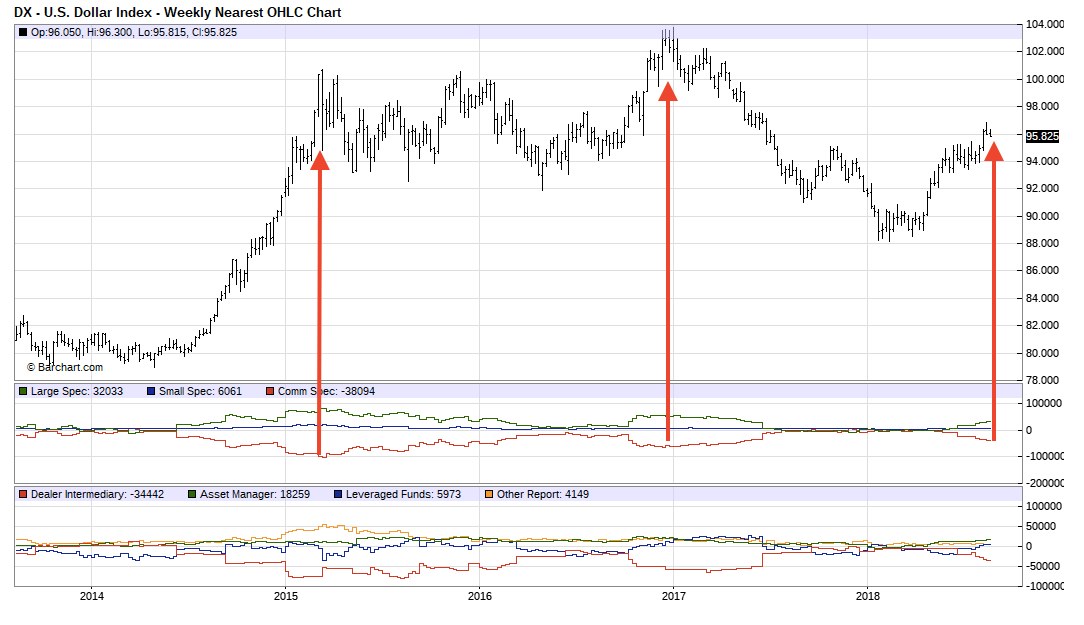Click the Small Spec blue legend swatch
The height and width of the screenshot is (625, 1084).
click(151, 391)
